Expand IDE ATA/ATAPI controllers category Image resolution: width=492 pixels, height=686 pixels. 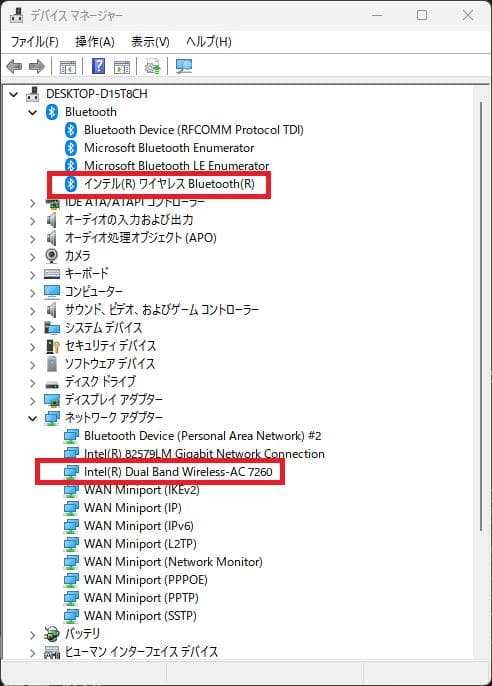click(x=32, y=203)
